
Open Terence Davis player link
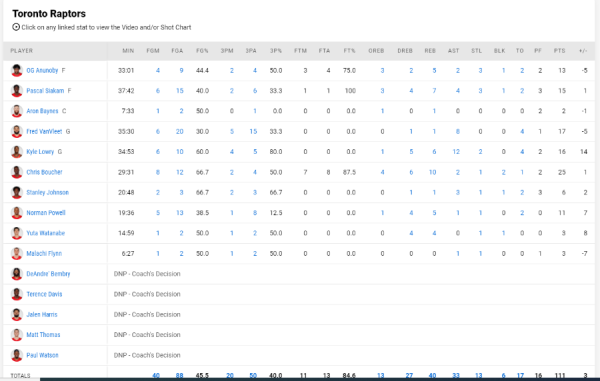44,294
